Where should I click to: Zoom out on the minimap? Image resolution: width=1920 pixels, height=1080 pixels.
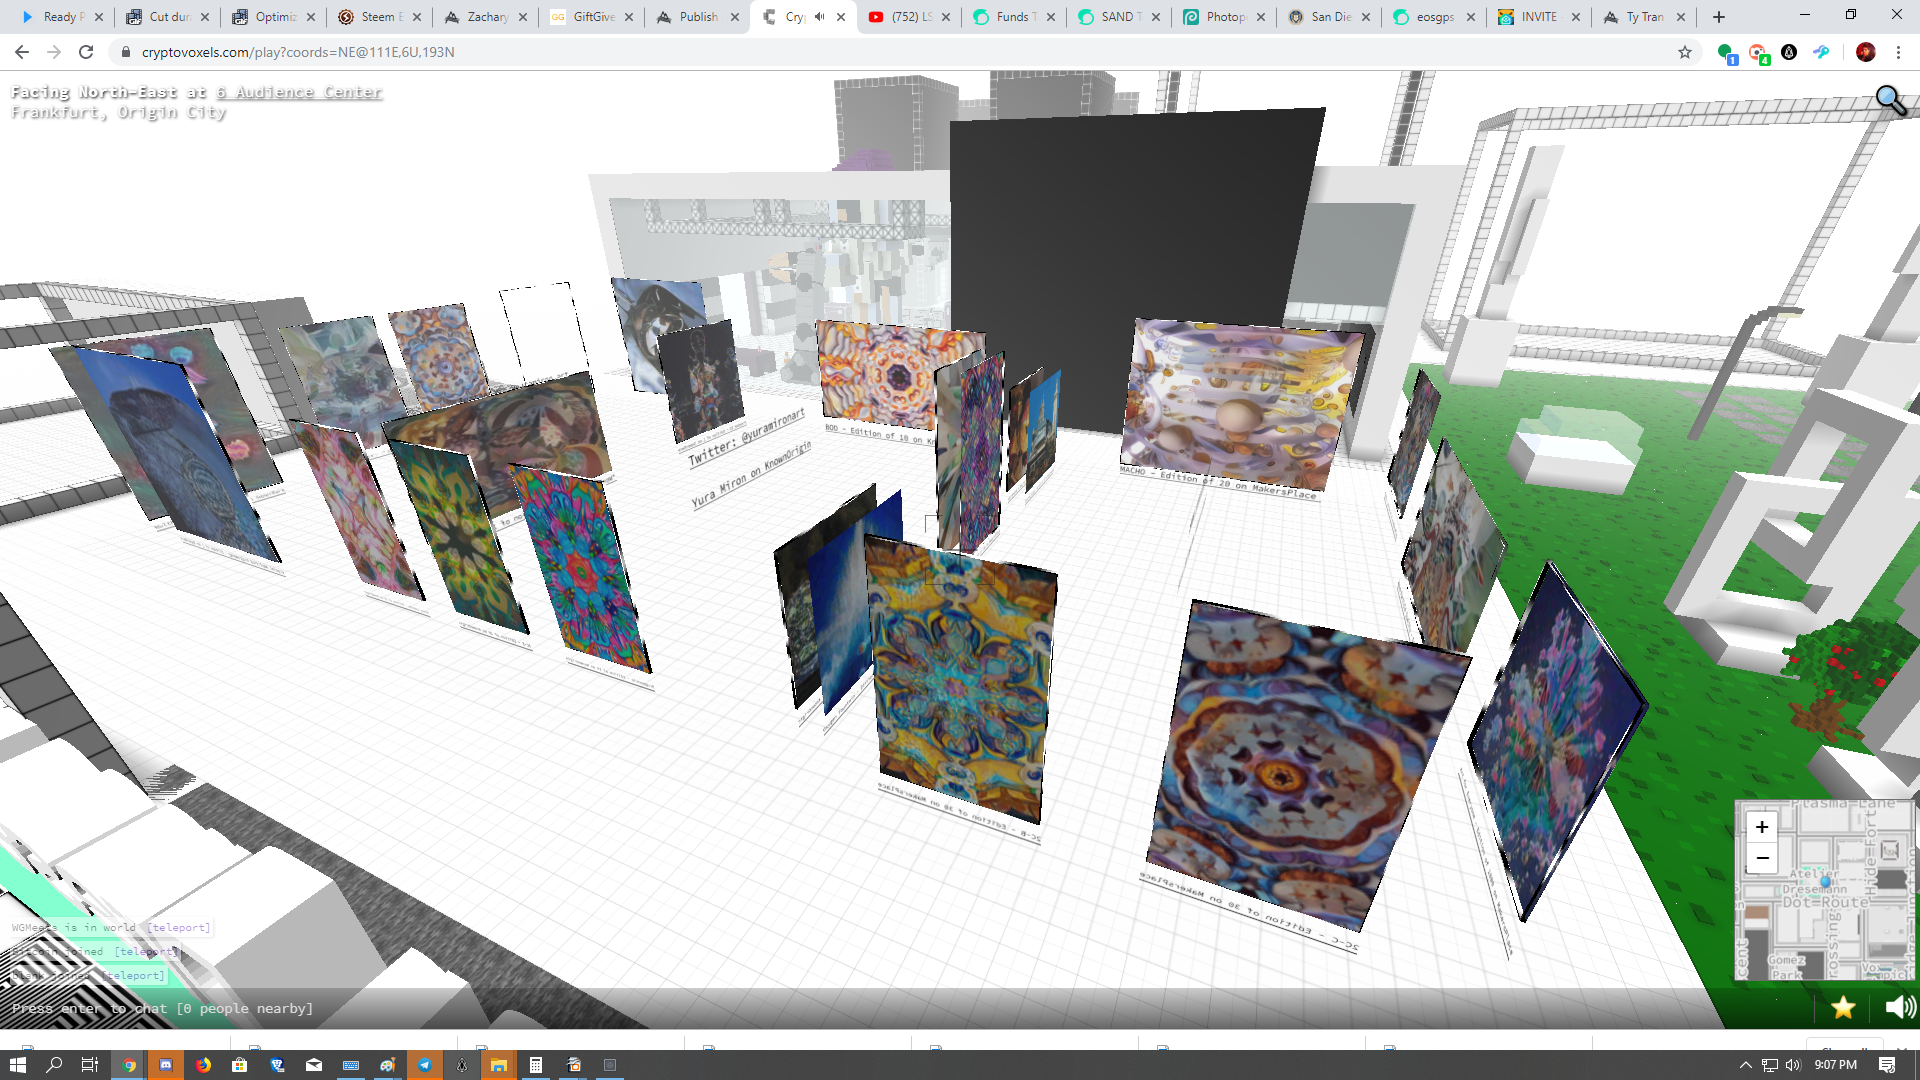(x=1762, y=858)
